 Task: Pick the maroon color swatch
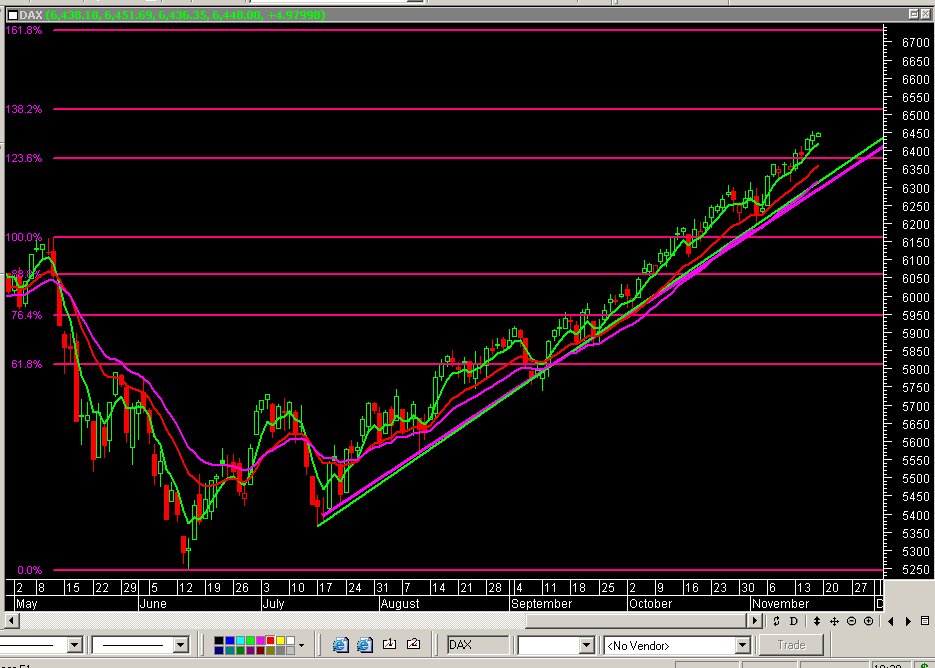point(260,650)
